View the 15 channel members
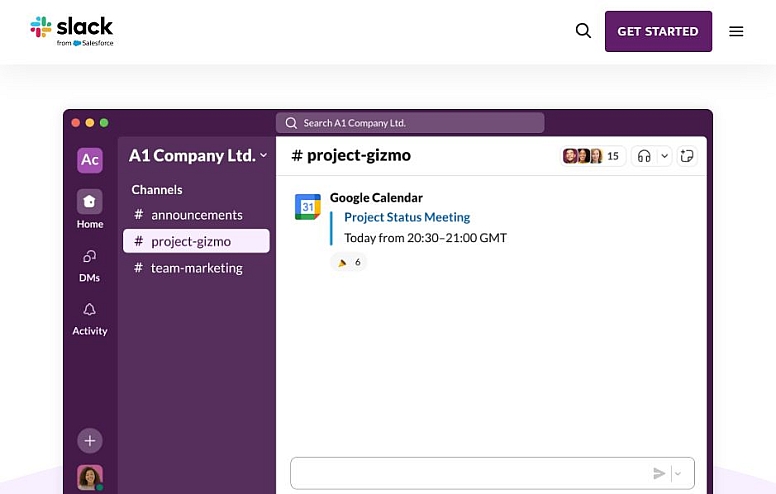This screenshot has width=776, height=494. 592,156
